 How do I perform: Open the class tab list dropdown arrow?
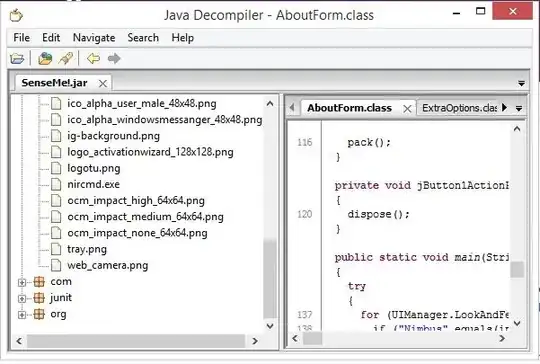[519, 108]
